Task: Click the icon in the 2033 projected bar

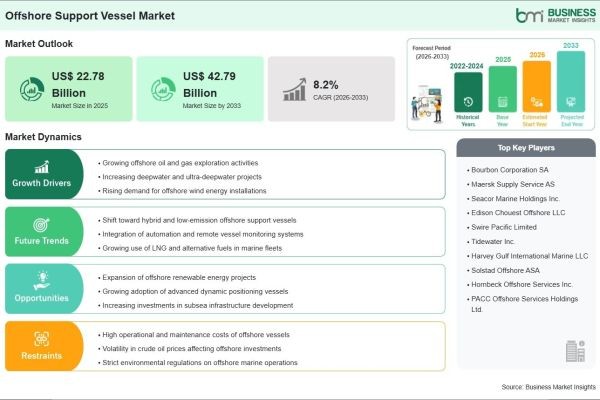Action: [x=571, y=102]
